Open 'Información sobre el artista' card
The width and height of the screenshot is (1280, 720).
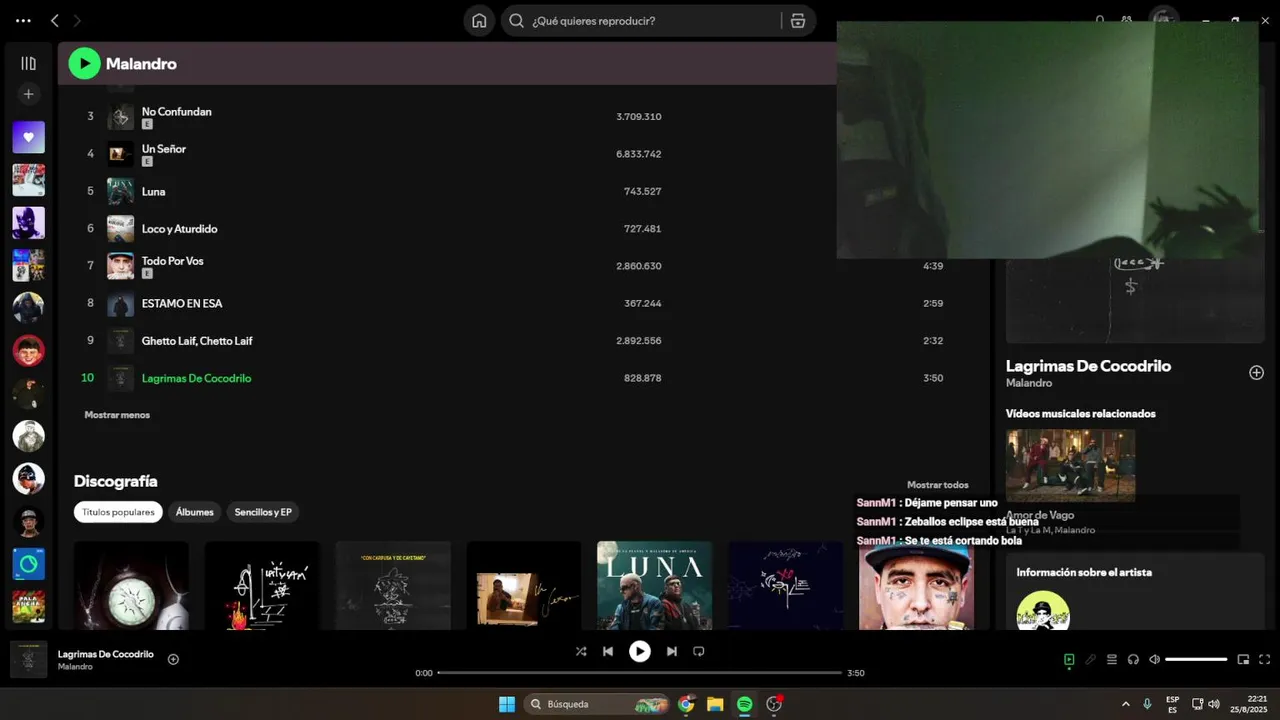(x=1135, y=590)
